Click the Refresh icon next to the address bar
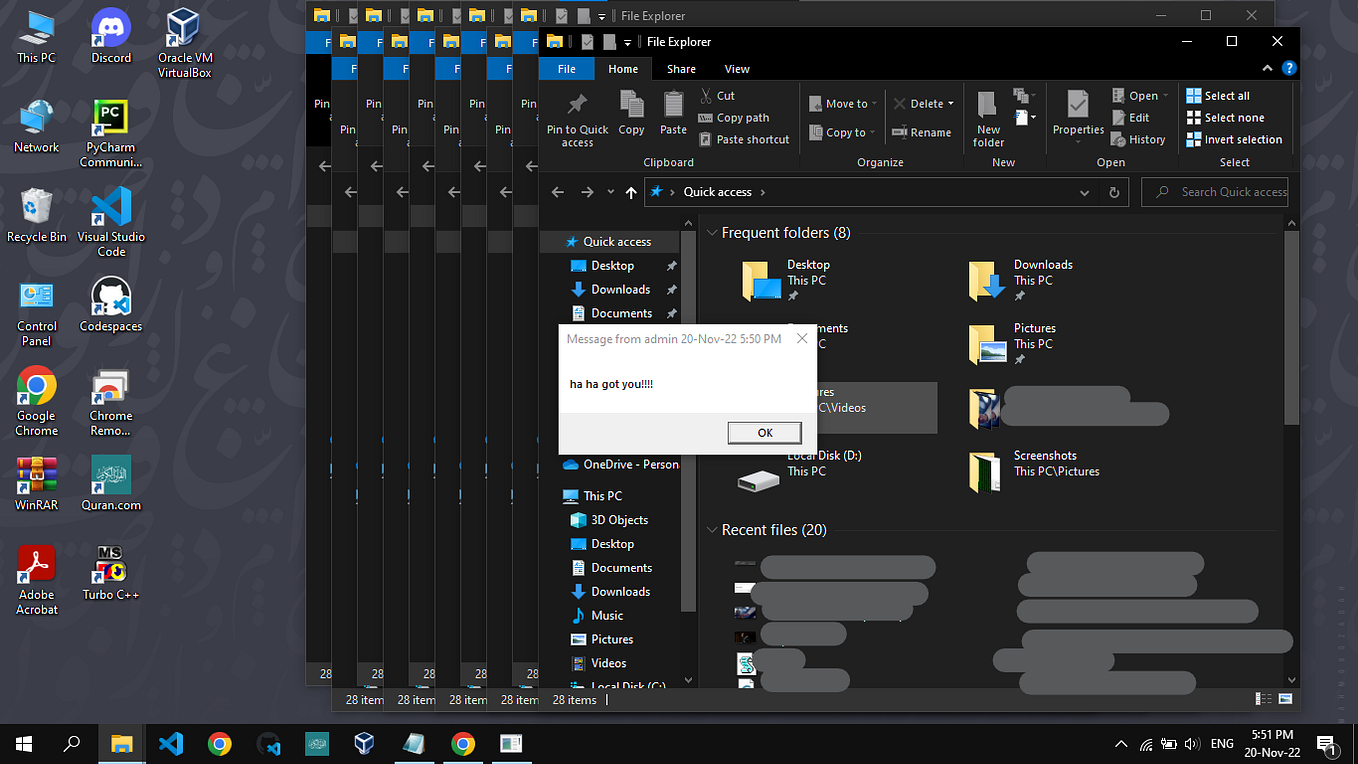 (x=1114, y=191)
